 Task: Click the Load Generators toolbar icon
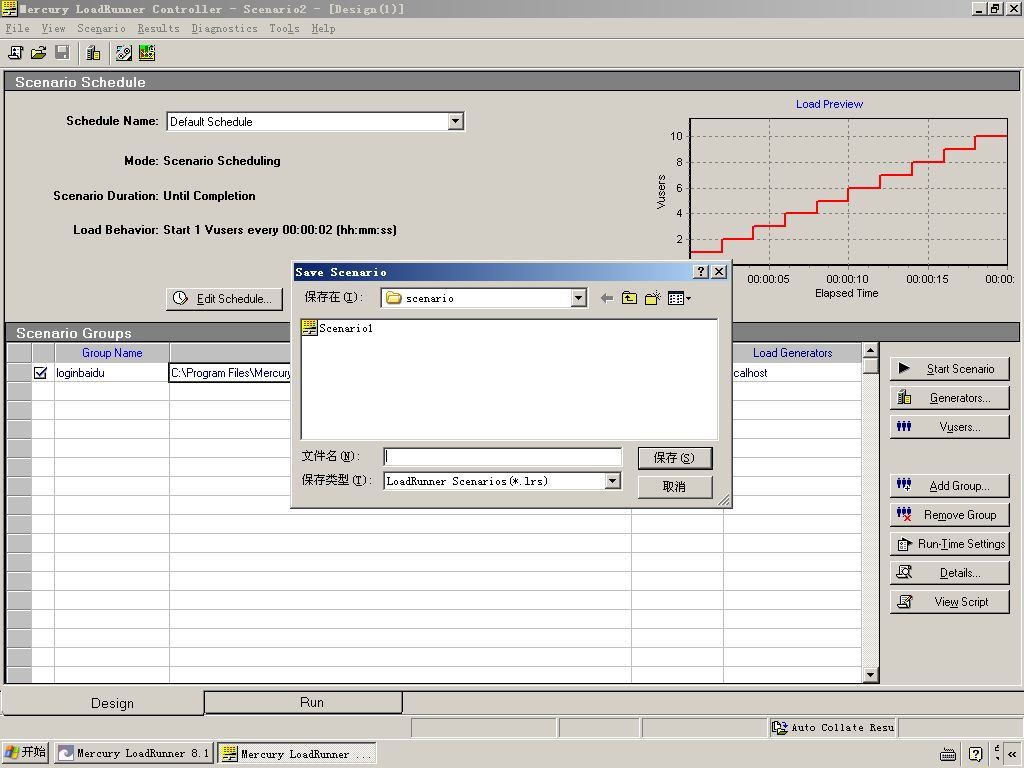coord(93,53)
